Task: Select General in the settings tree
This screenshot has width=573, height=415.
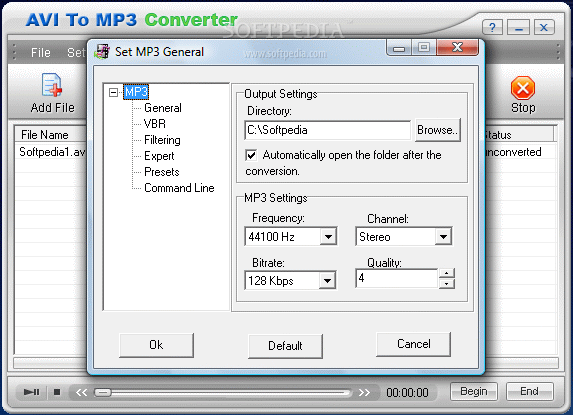Action: (x=163, y=108)
